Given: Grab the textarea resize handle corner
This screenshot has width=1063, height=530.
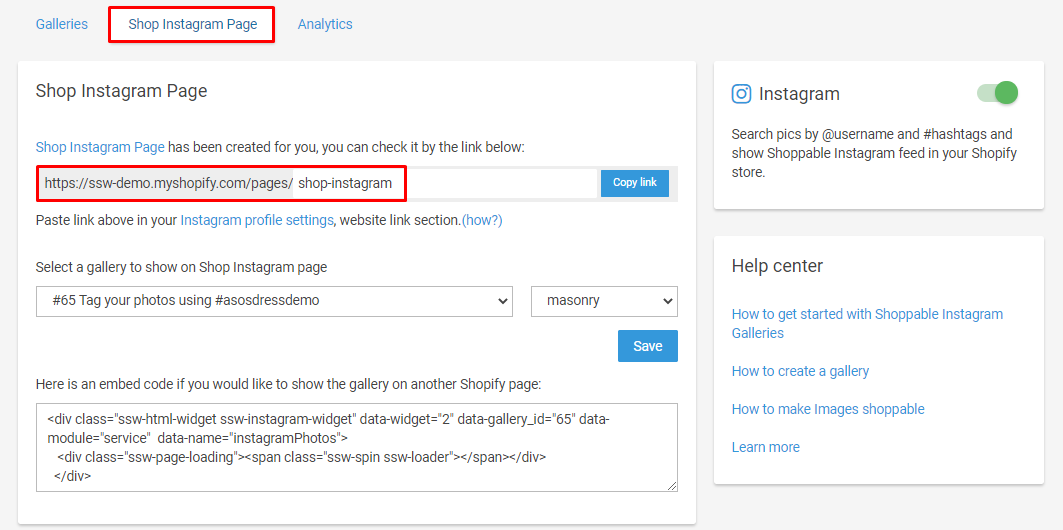Looking at the screenshot, I should coord(672,485).
